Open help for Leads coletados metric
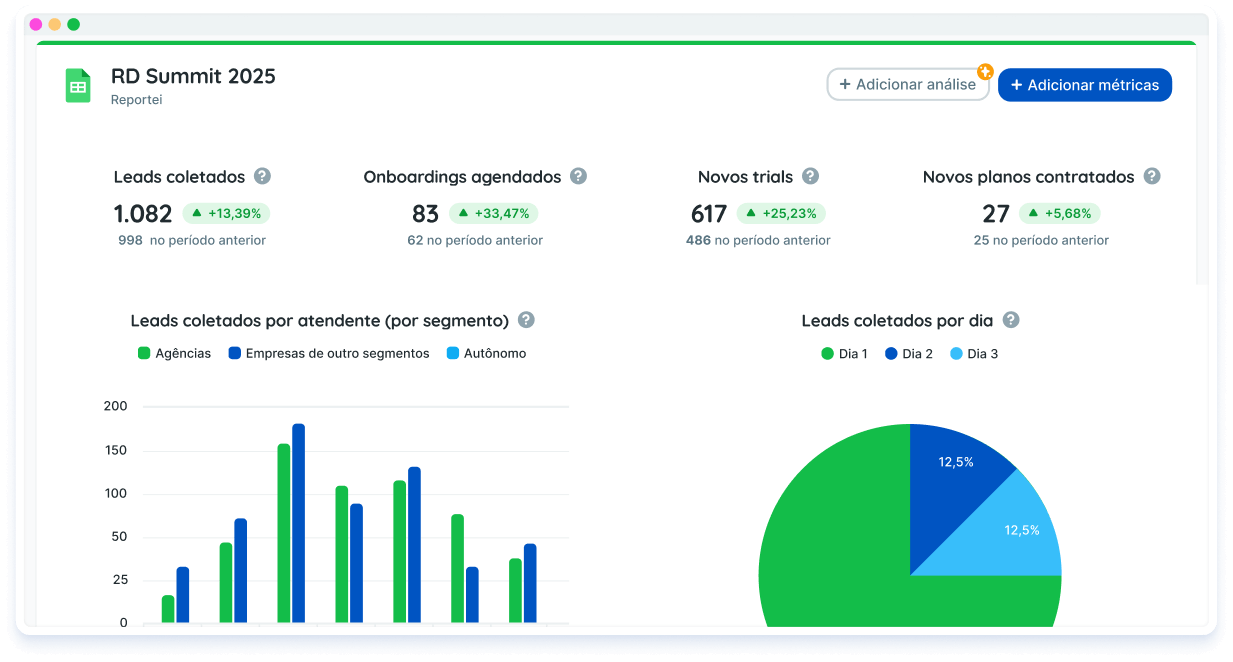This screenshot has height=662, width=1233. pos(262,176)
